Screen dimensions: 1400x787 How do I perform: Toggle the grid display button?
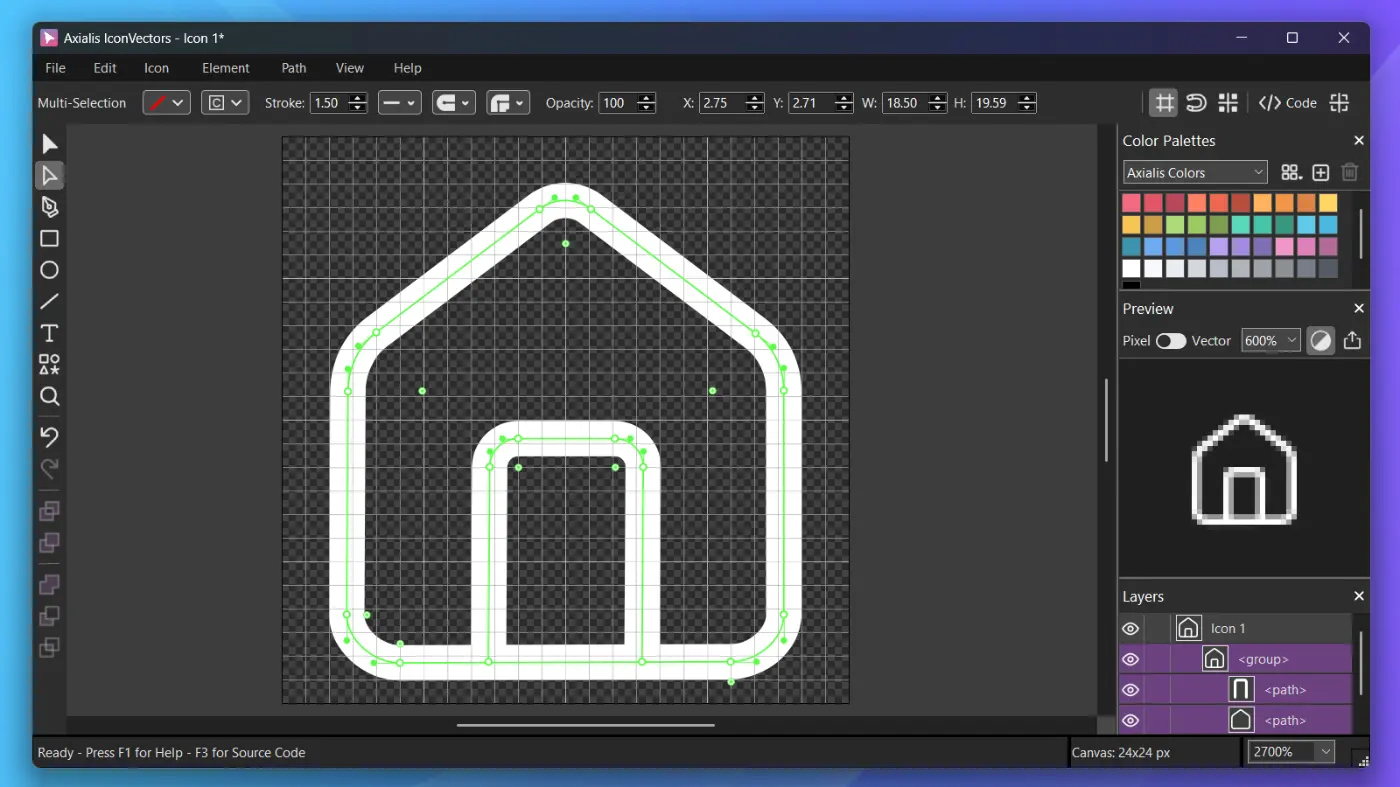[1163, 103]
